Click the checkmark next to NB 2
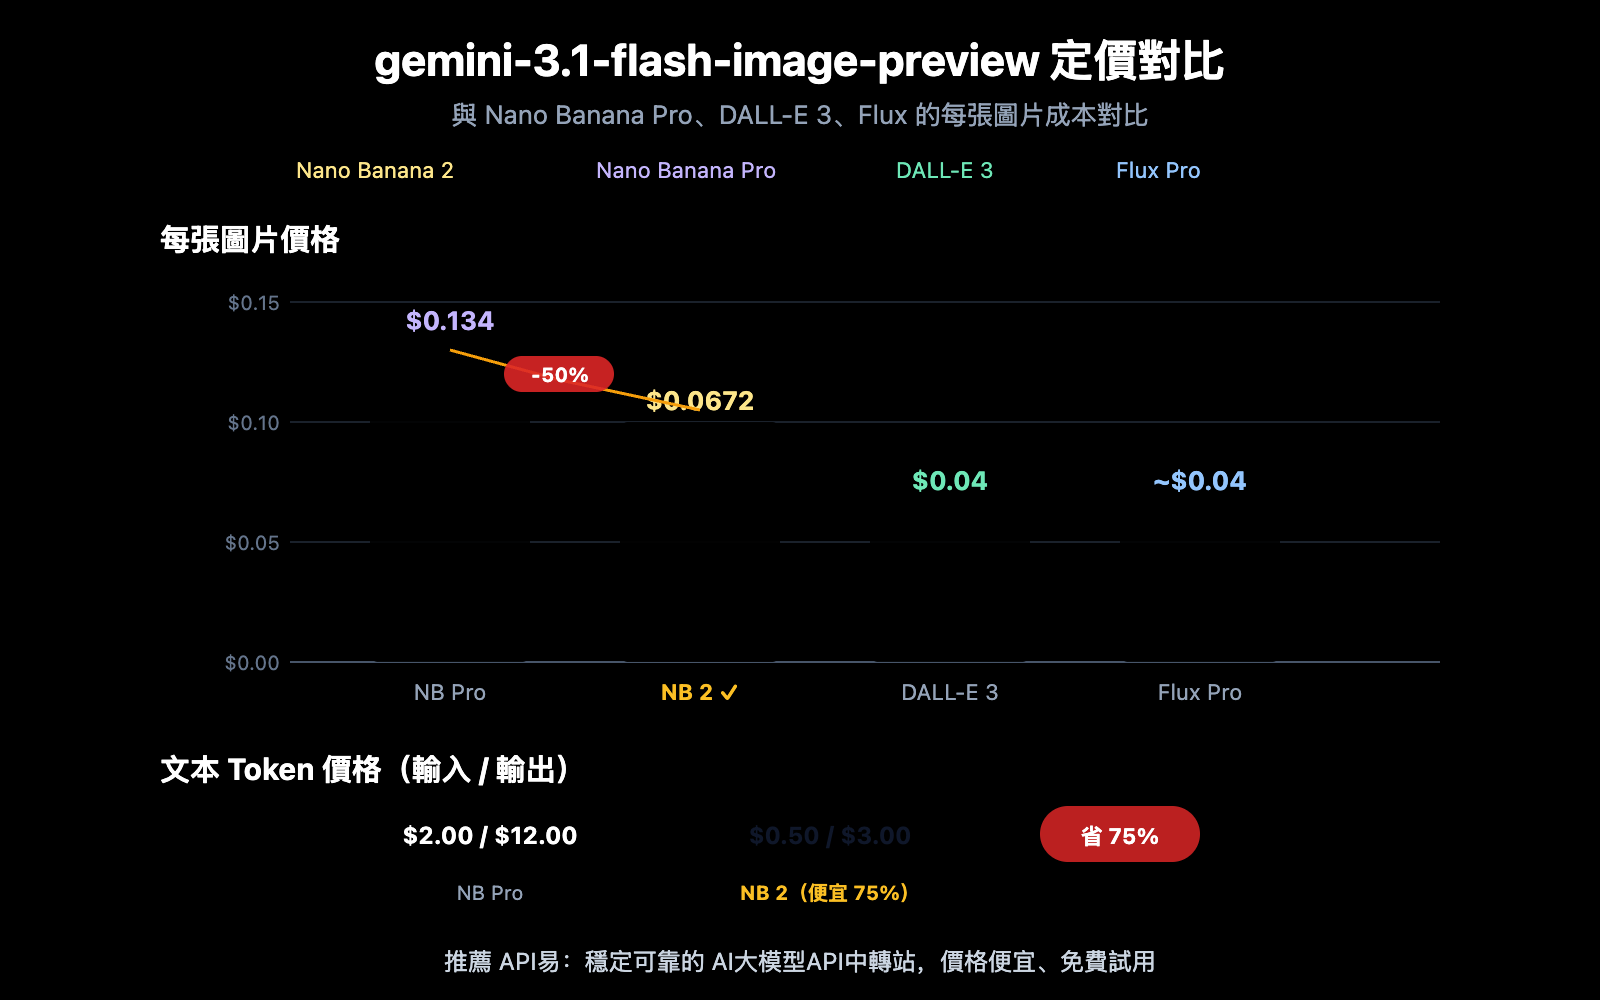This screenshot has width=1600, height=1000. coord(727,691)
